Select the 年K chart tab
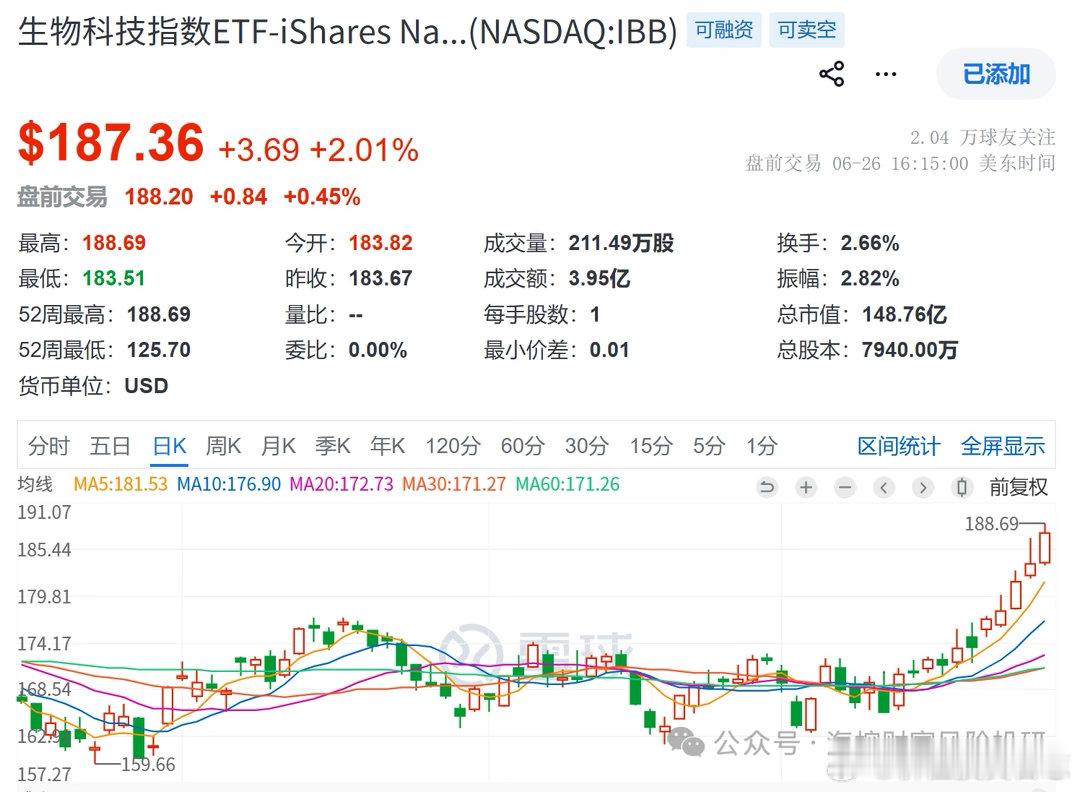 tap(387, 446)
